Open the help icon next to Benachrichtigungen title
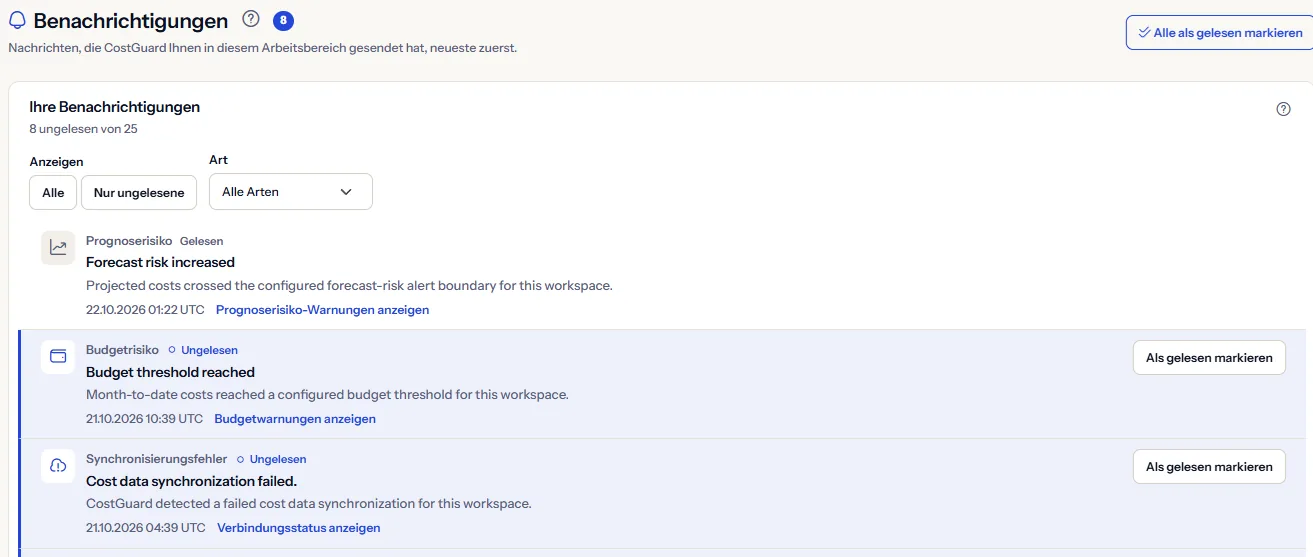1313x557 pixels. 251,19
